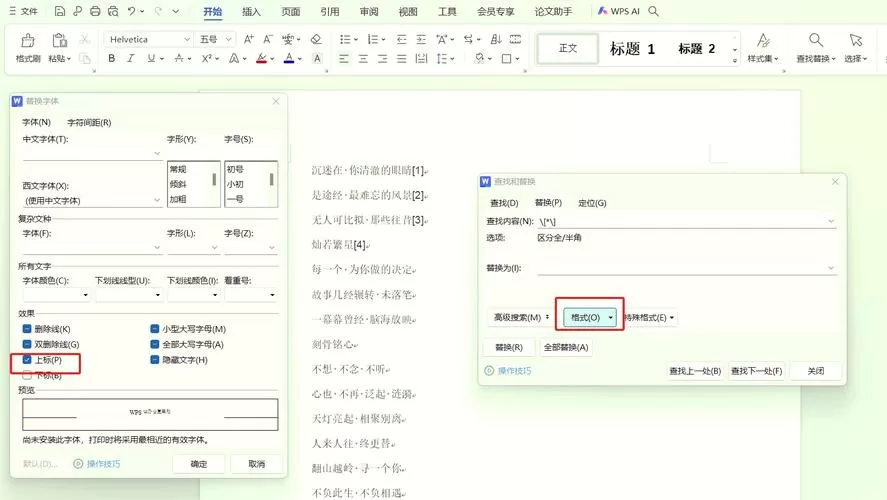Toggle the Double strikethrough (双删除线) checkbox
Viewport: 887px width, 500px height.
(27, 344)
